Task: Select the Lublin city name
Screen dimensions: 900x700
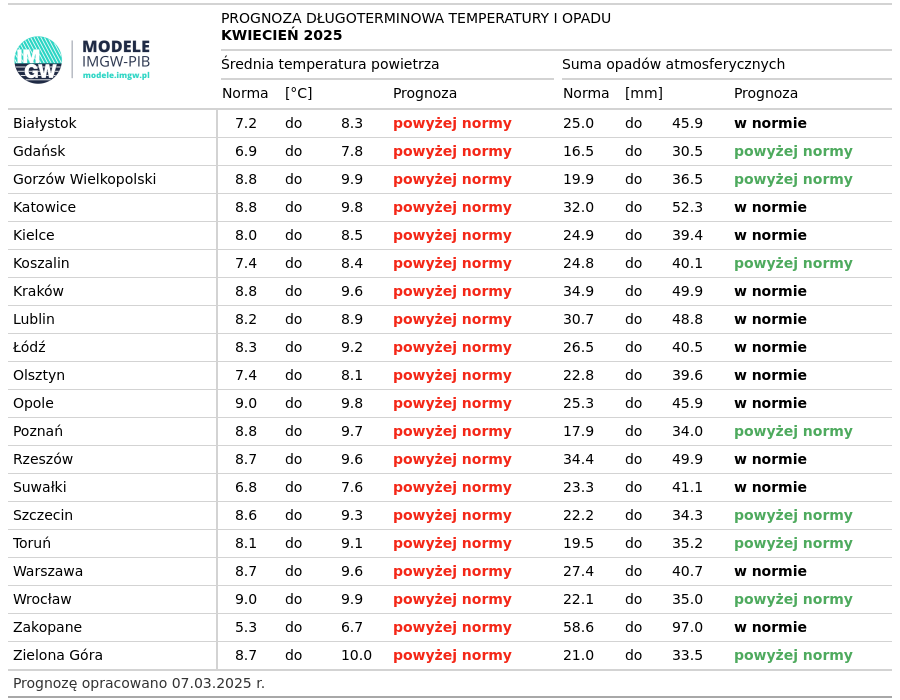Action: [34, 319]
